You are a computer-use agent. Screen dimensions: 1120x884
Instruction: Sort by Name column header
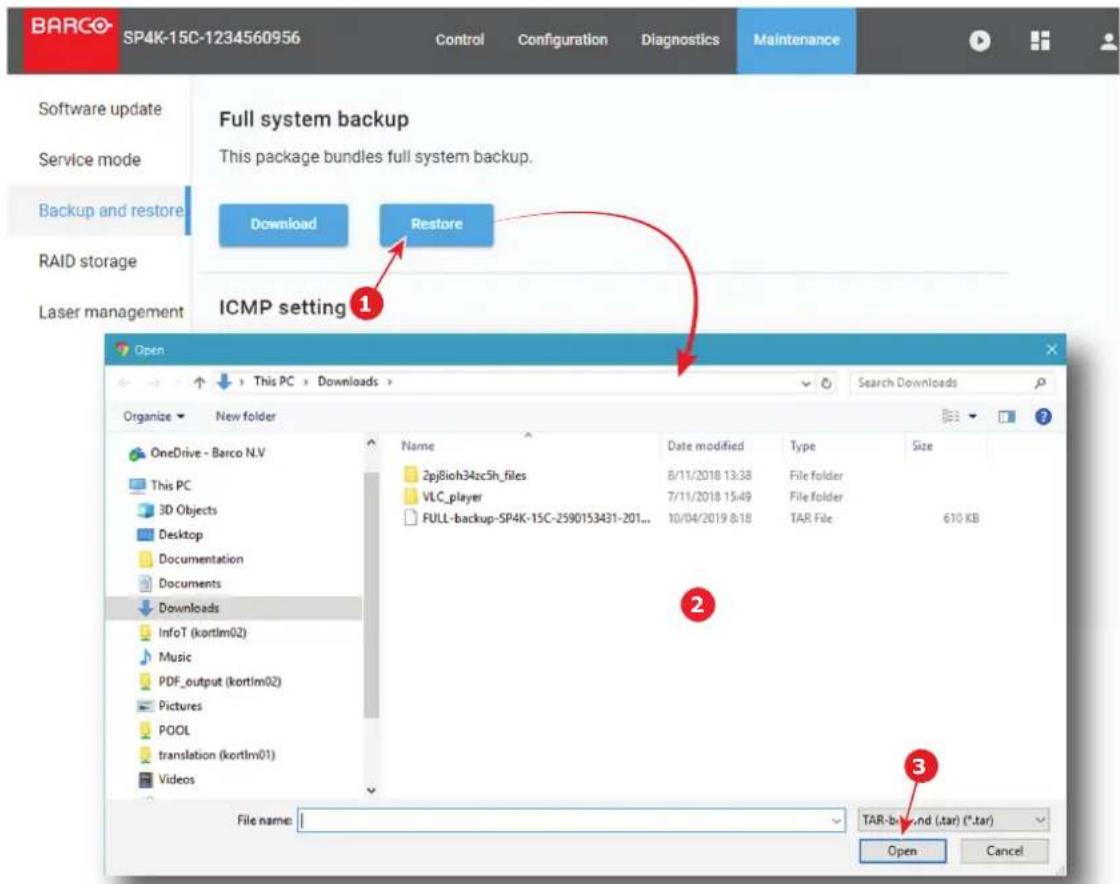click(x=418, y=446)
